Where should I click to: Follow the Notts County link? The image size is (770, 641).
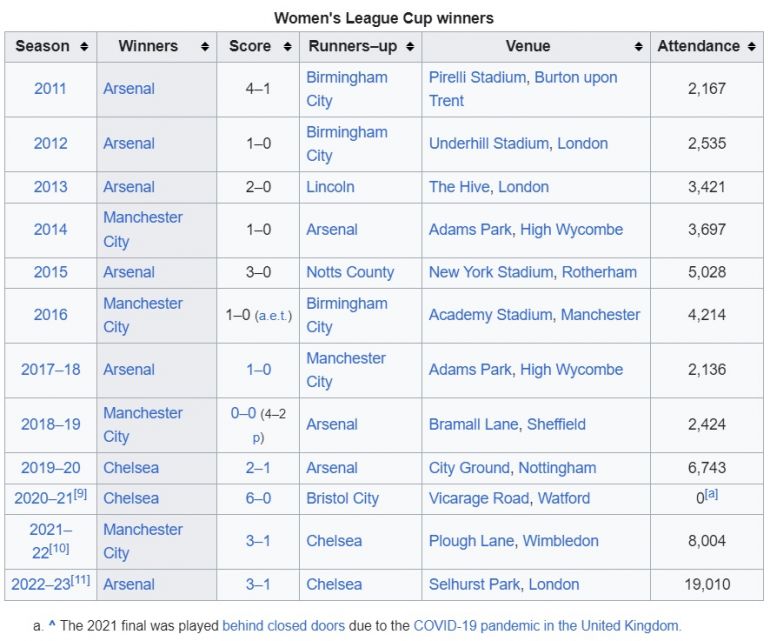350,272
